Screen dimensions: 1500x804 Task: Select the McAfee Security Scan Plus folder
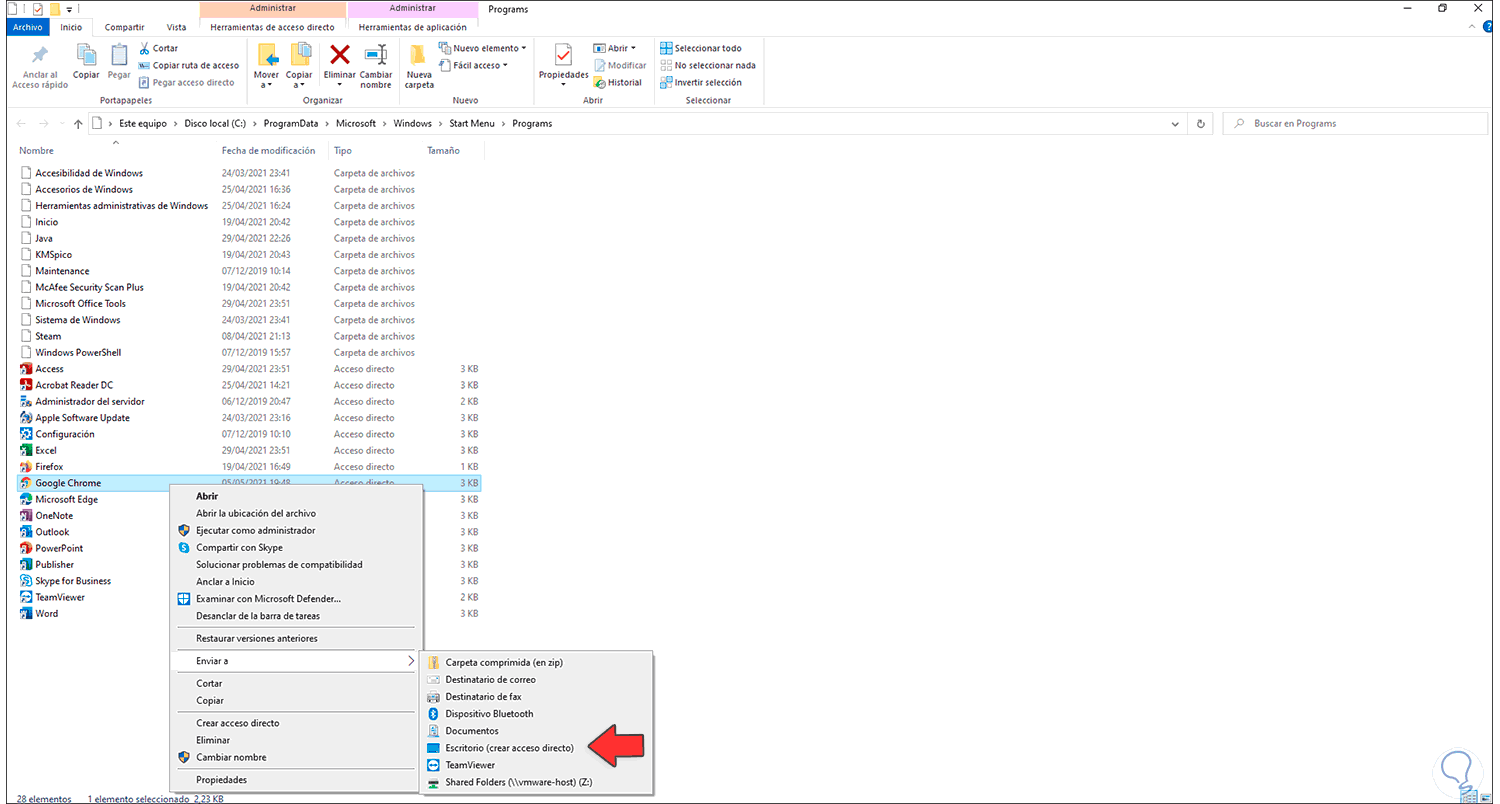(250, 287)
